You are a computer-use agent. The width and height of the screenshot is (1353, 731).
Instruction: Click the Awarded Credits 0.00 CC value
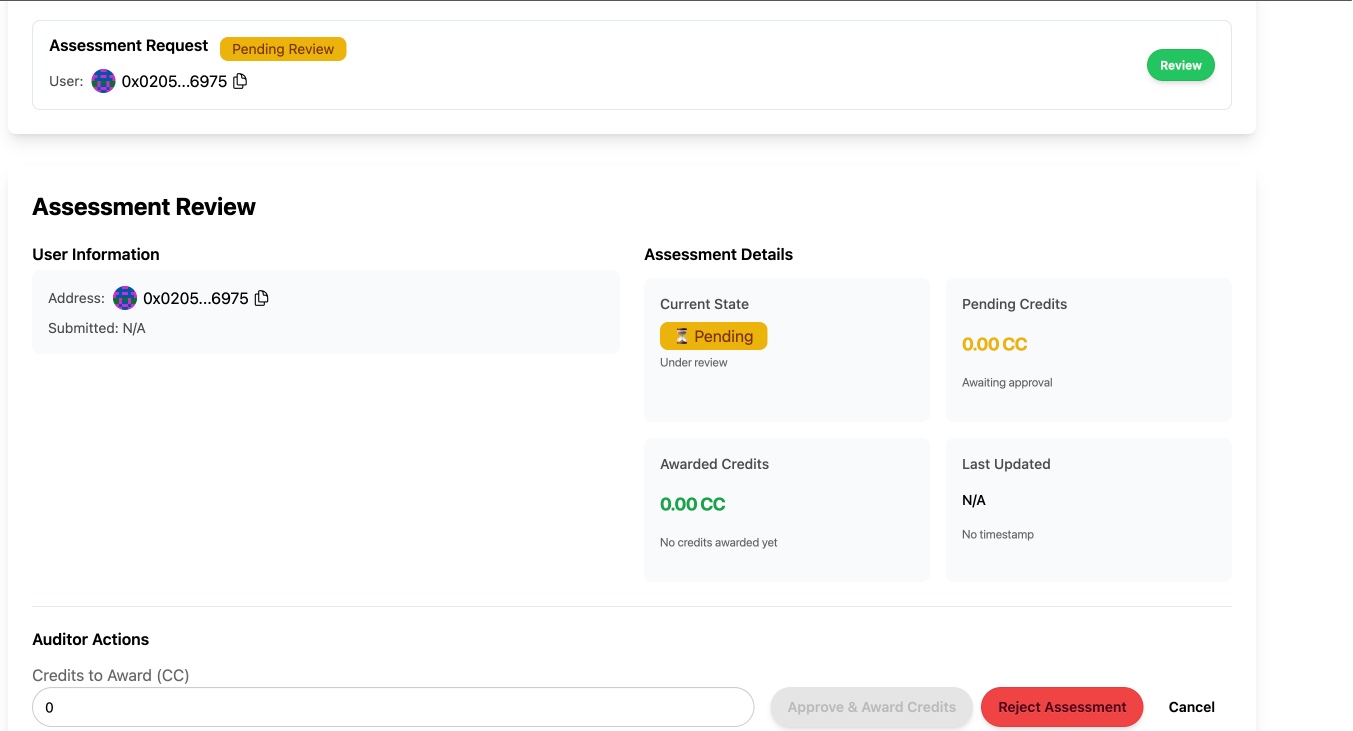pos(692,504)
